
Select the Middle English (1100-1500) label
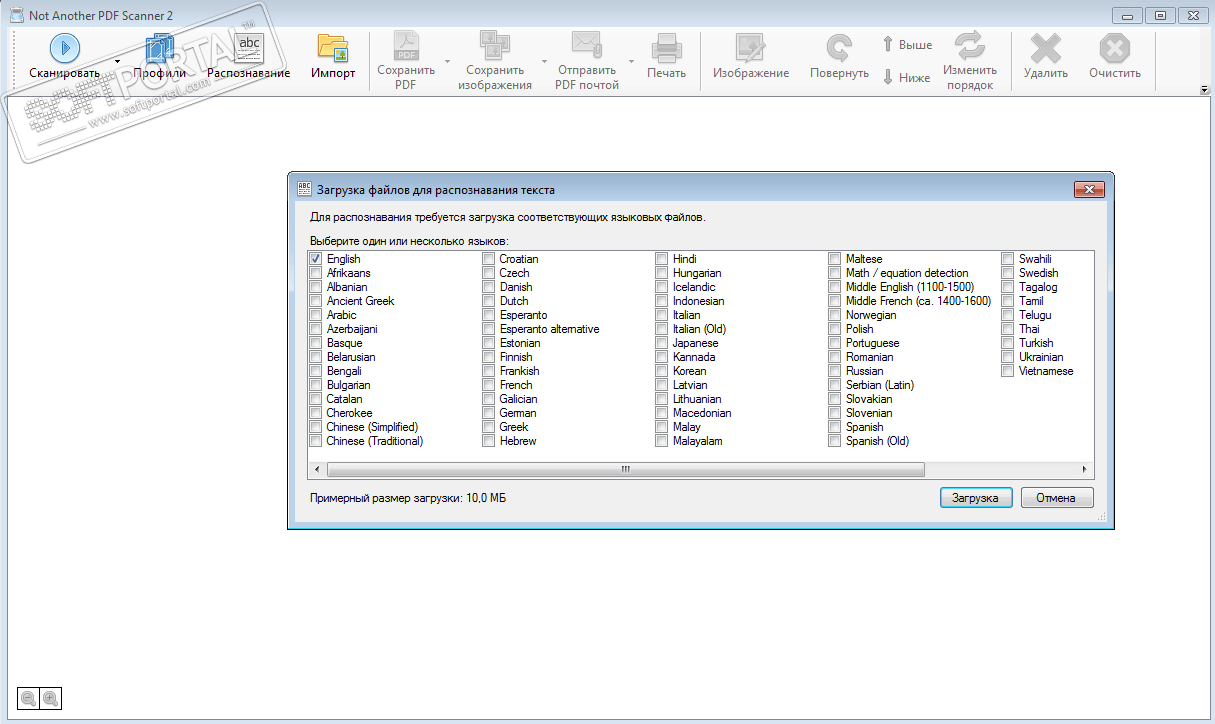click(909, 287)
